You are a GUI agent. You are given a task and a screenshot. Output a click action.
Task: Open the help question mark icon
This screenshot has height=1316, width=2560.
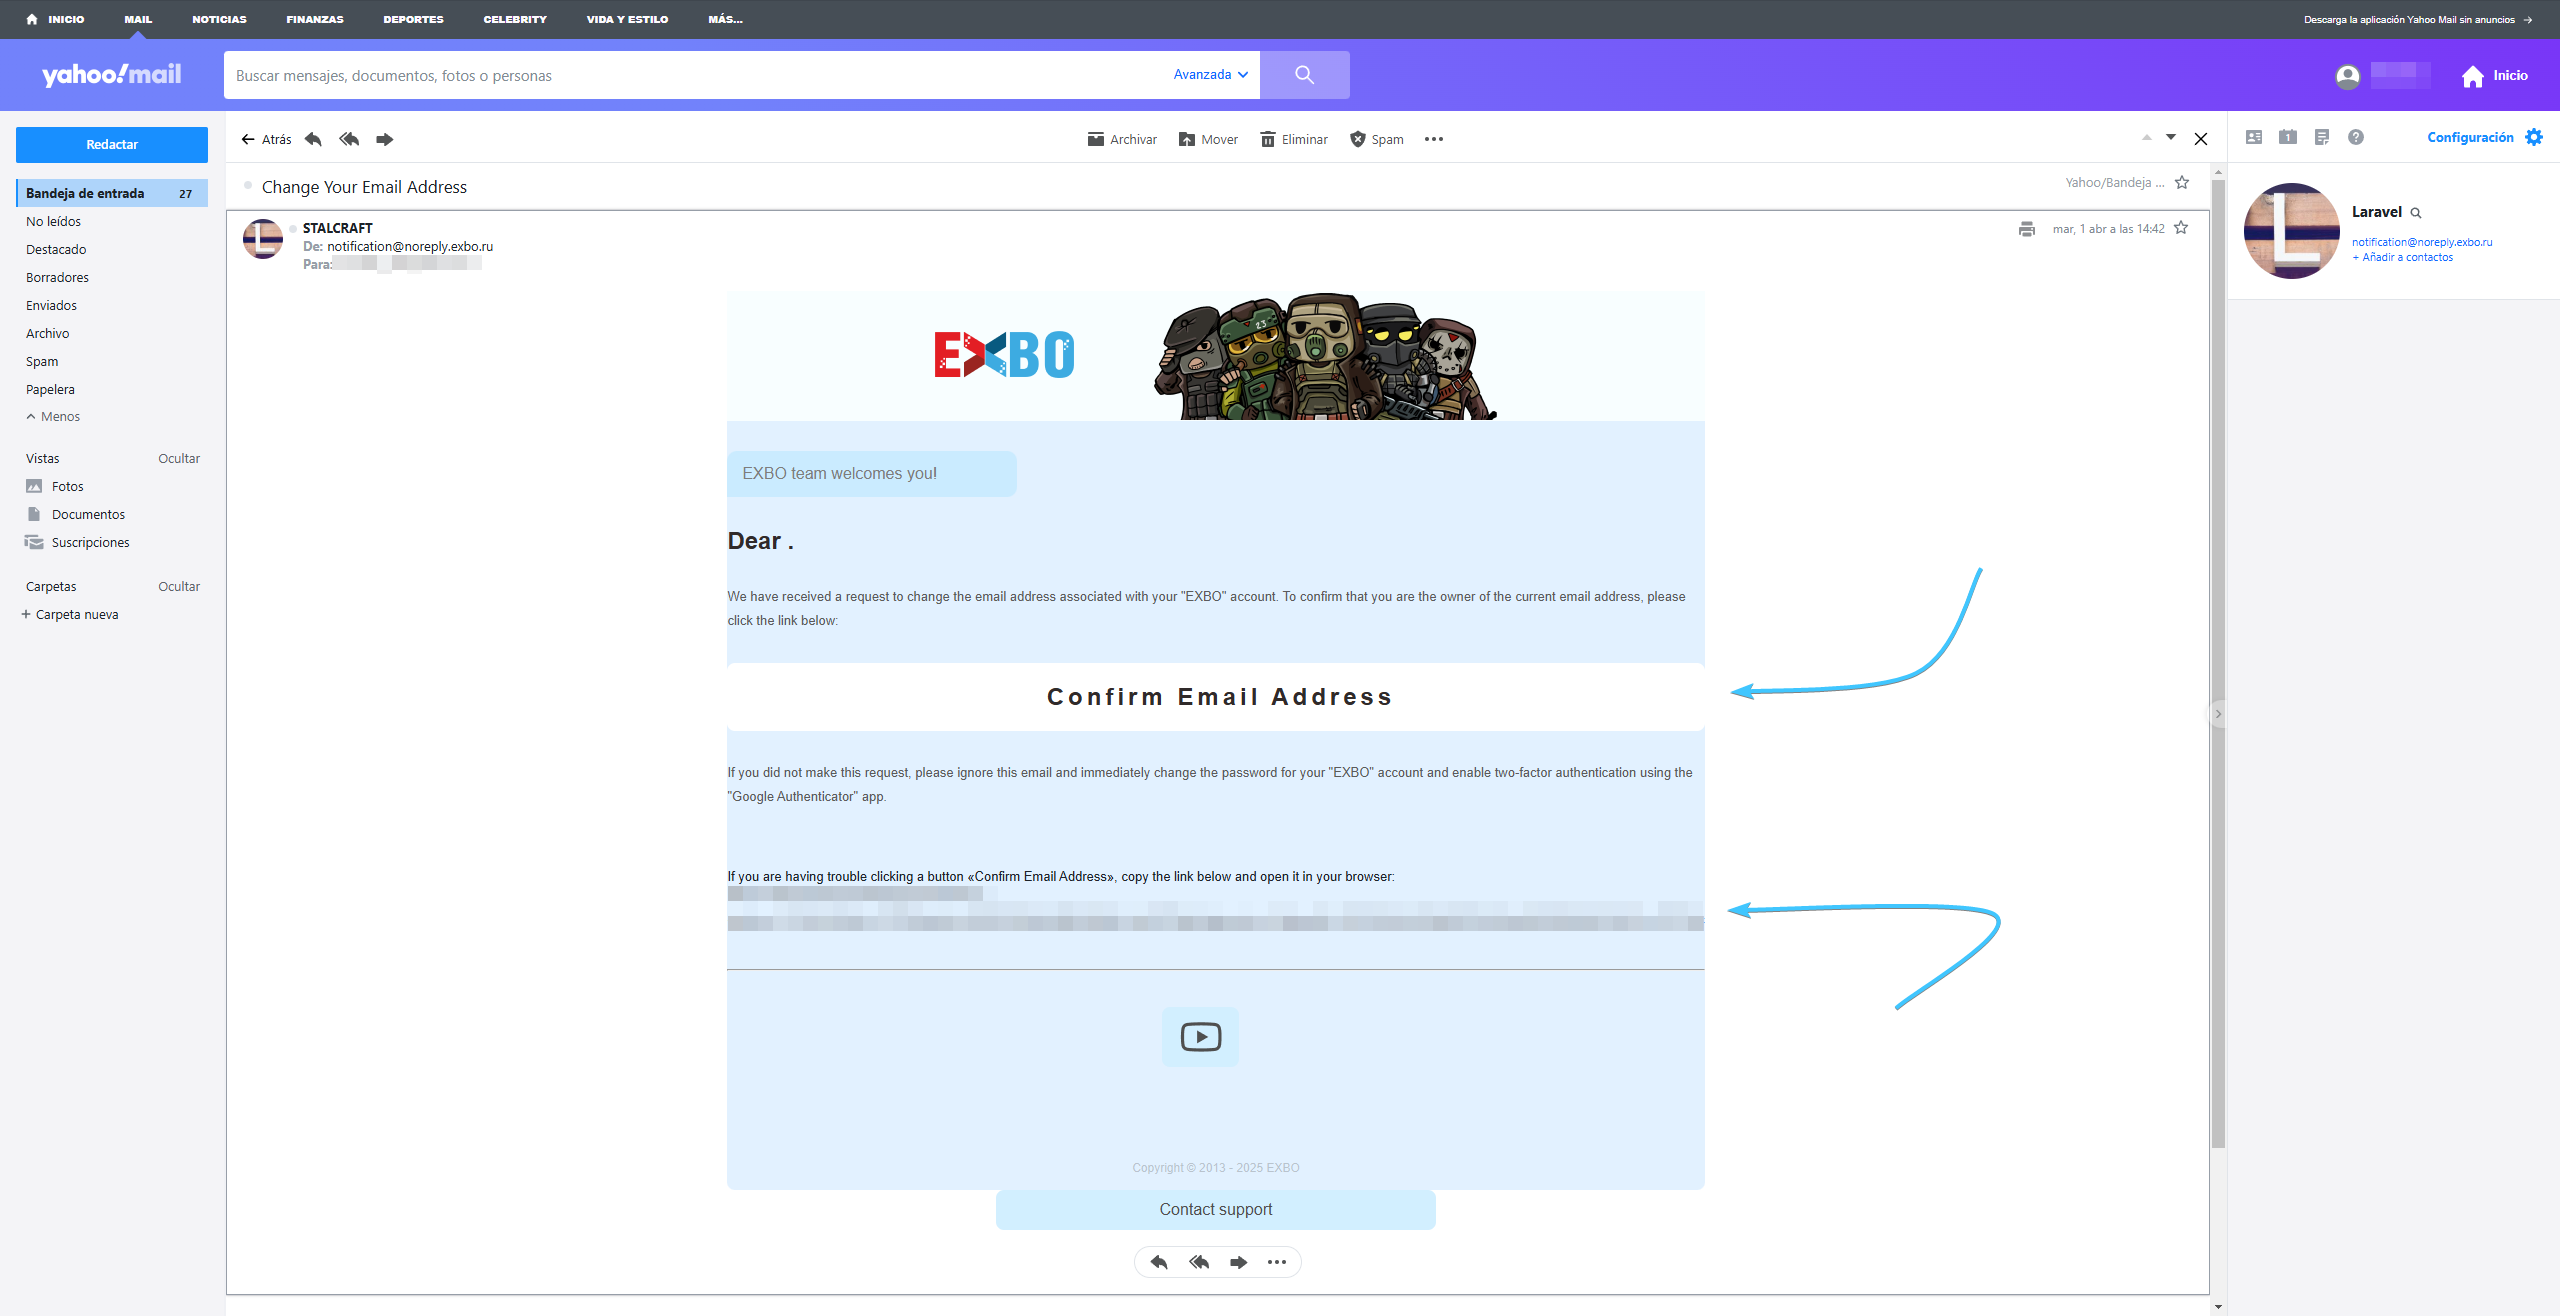point(2356,137)
